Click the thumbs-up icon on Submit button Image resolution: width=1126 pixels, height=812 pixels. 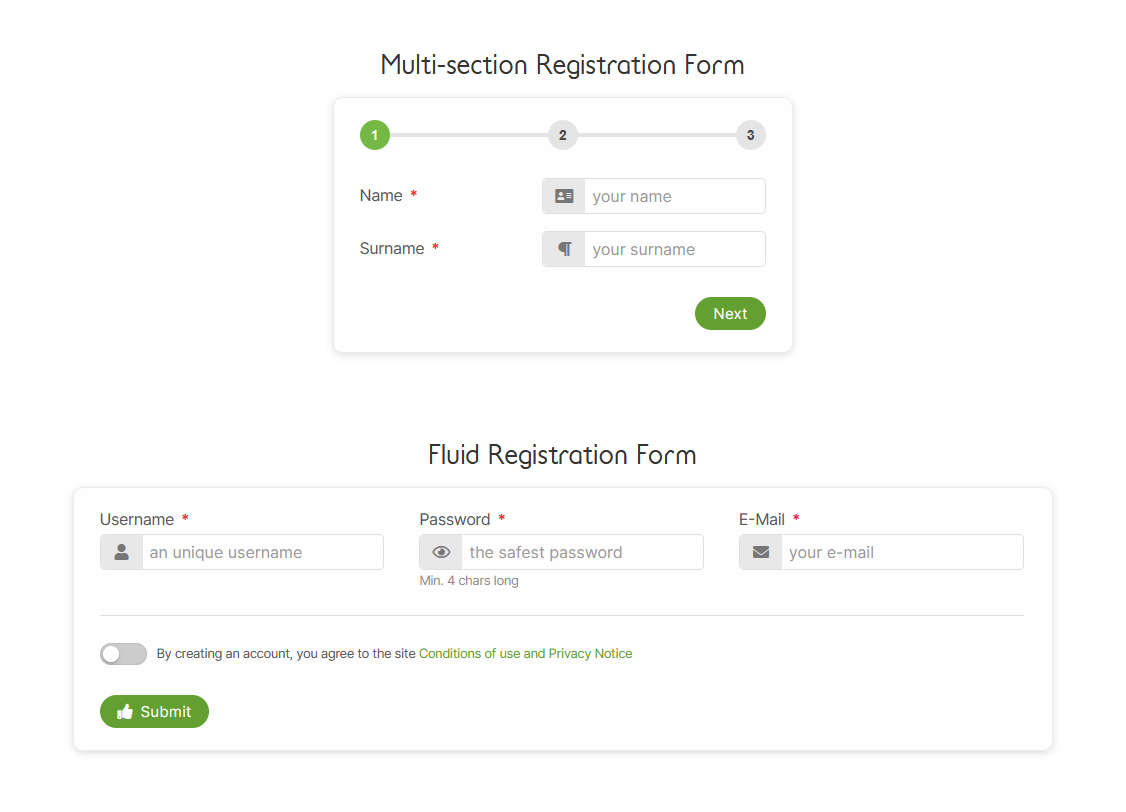pyautogui.click(x=125, y=711)
